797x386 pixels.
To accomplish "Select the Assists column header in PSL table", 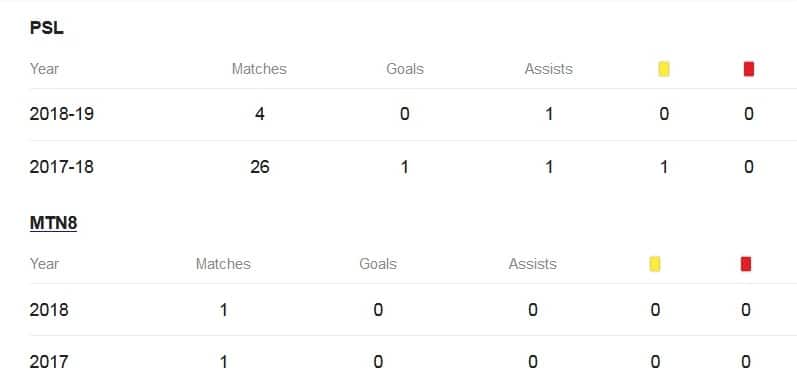I will point(548,69).
